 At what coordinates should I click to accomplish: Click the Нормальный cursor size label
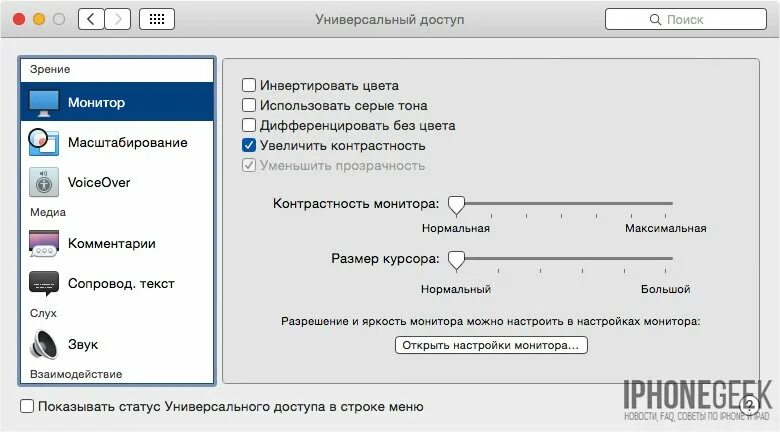click(456, 289)
